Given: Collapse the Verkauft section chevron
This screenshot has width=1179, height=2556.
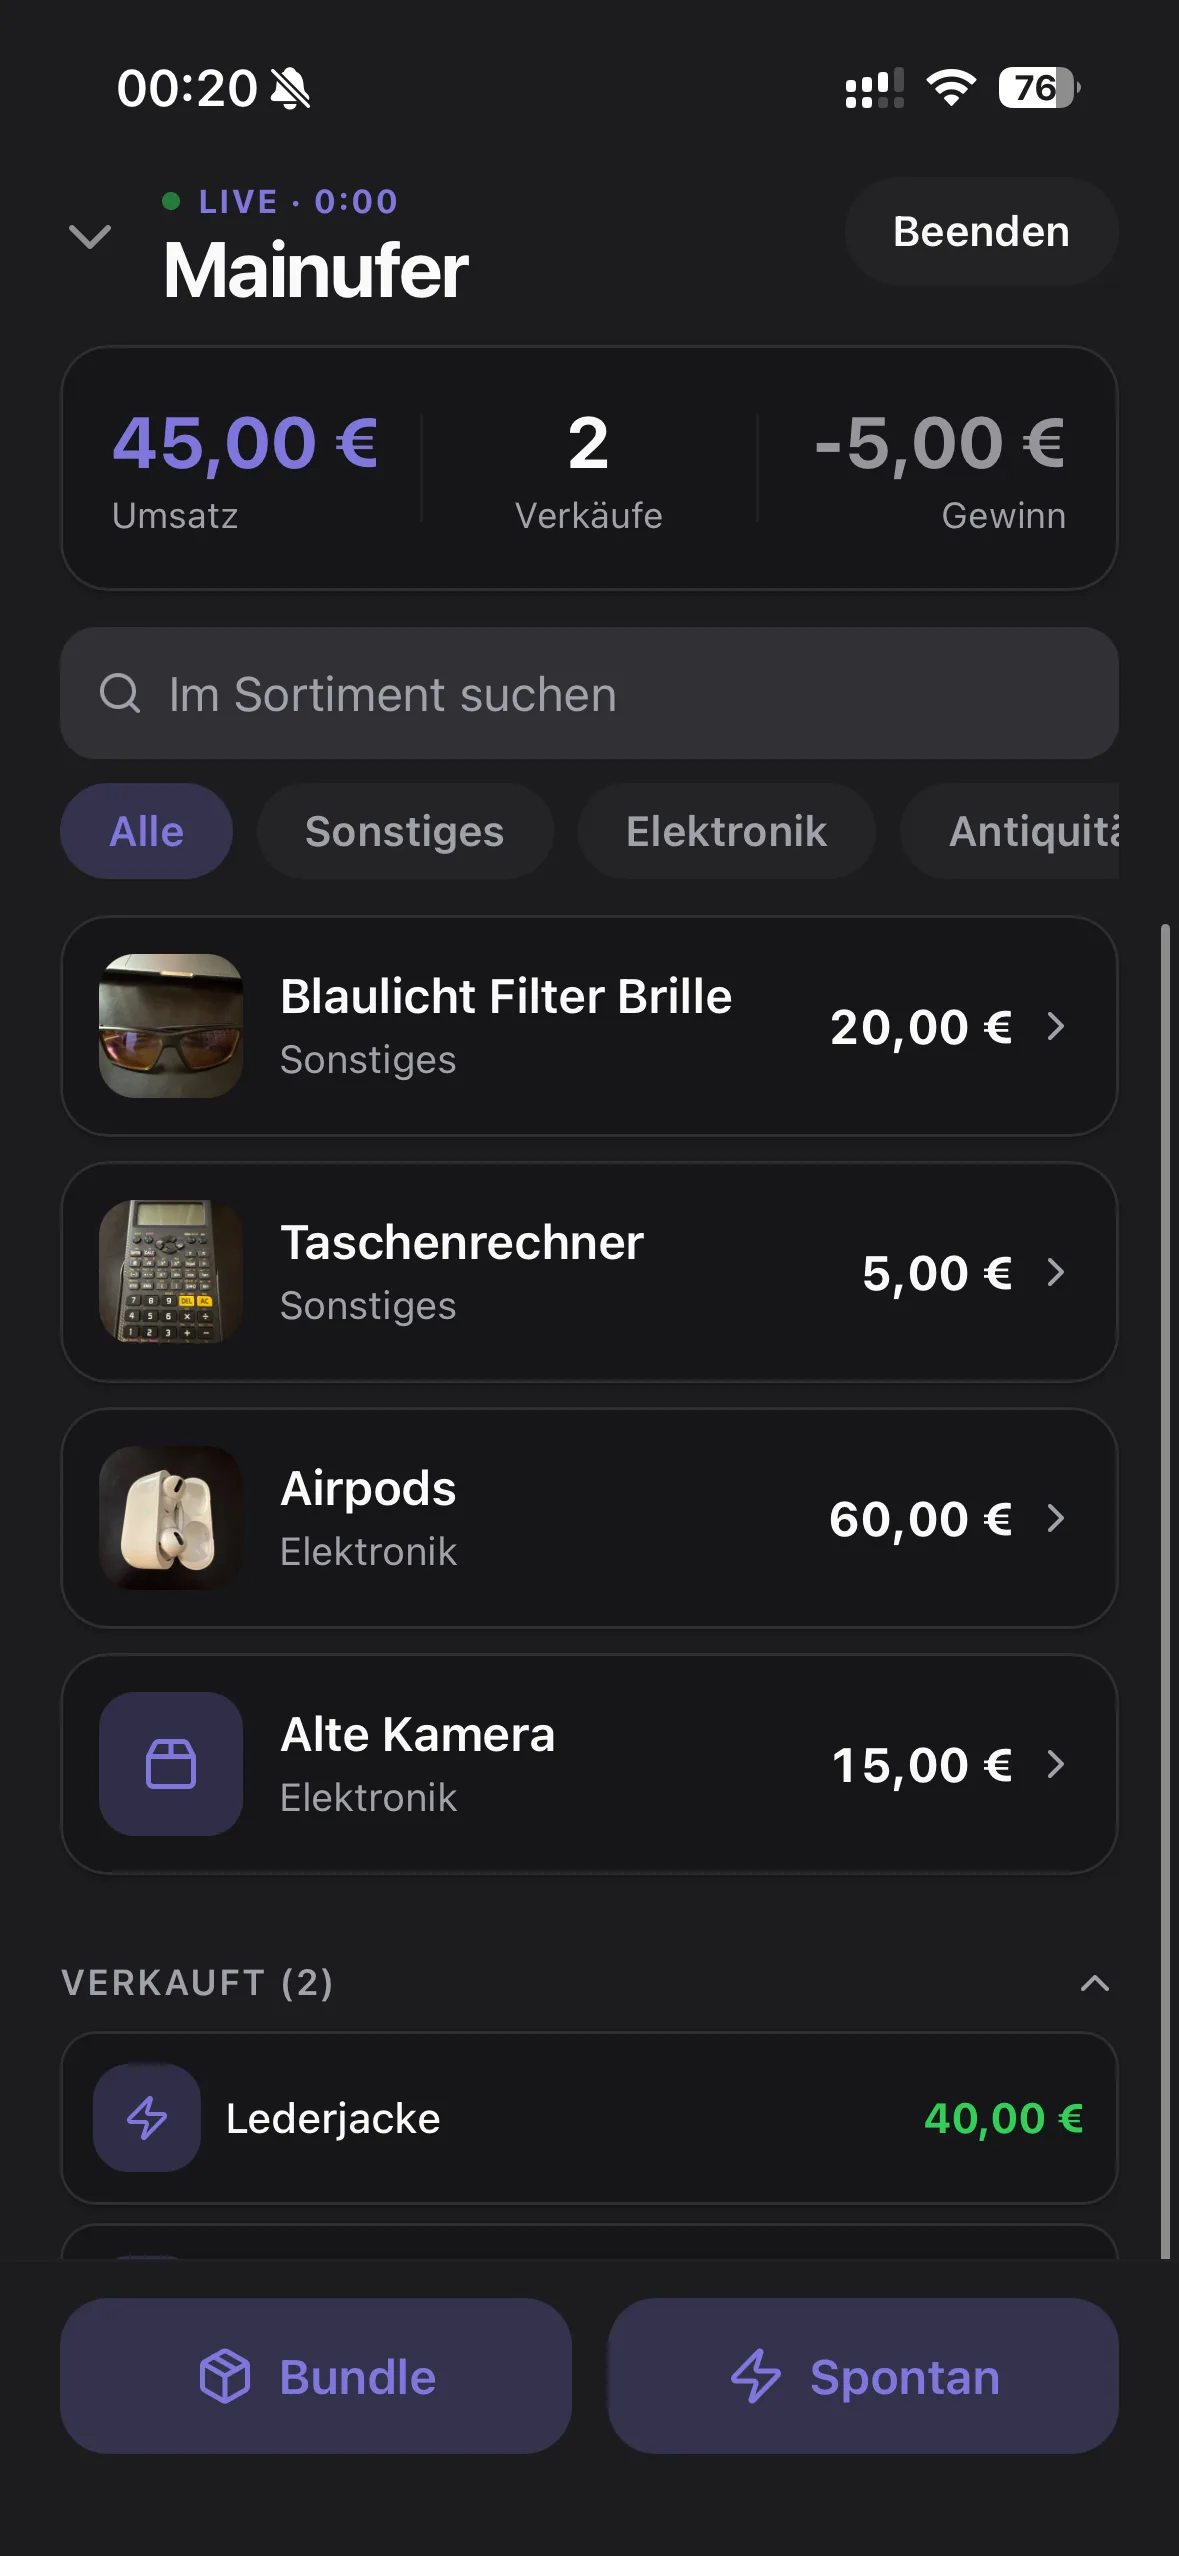Looking at the screenshot, I should (1095, 1983).
